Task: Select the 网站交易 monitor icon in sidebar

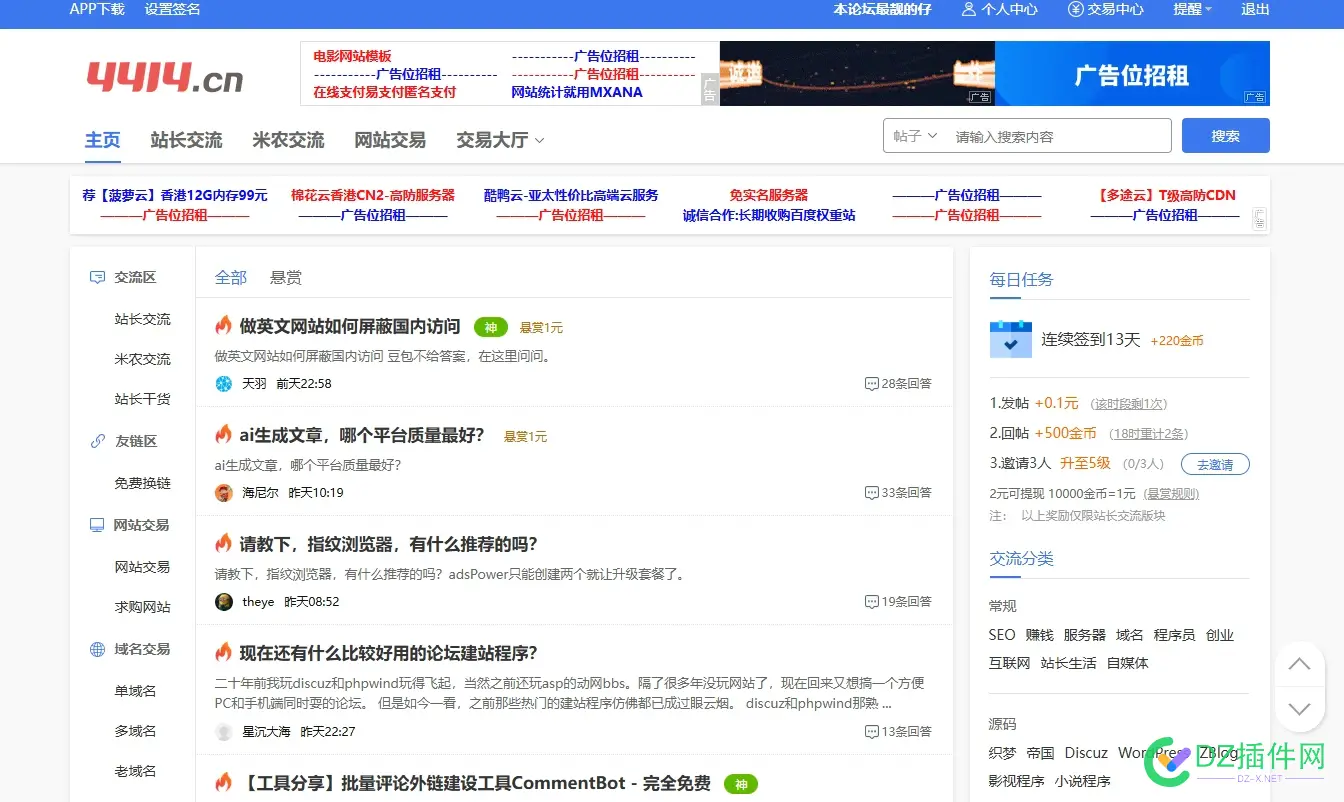Action: coord(95,524)
